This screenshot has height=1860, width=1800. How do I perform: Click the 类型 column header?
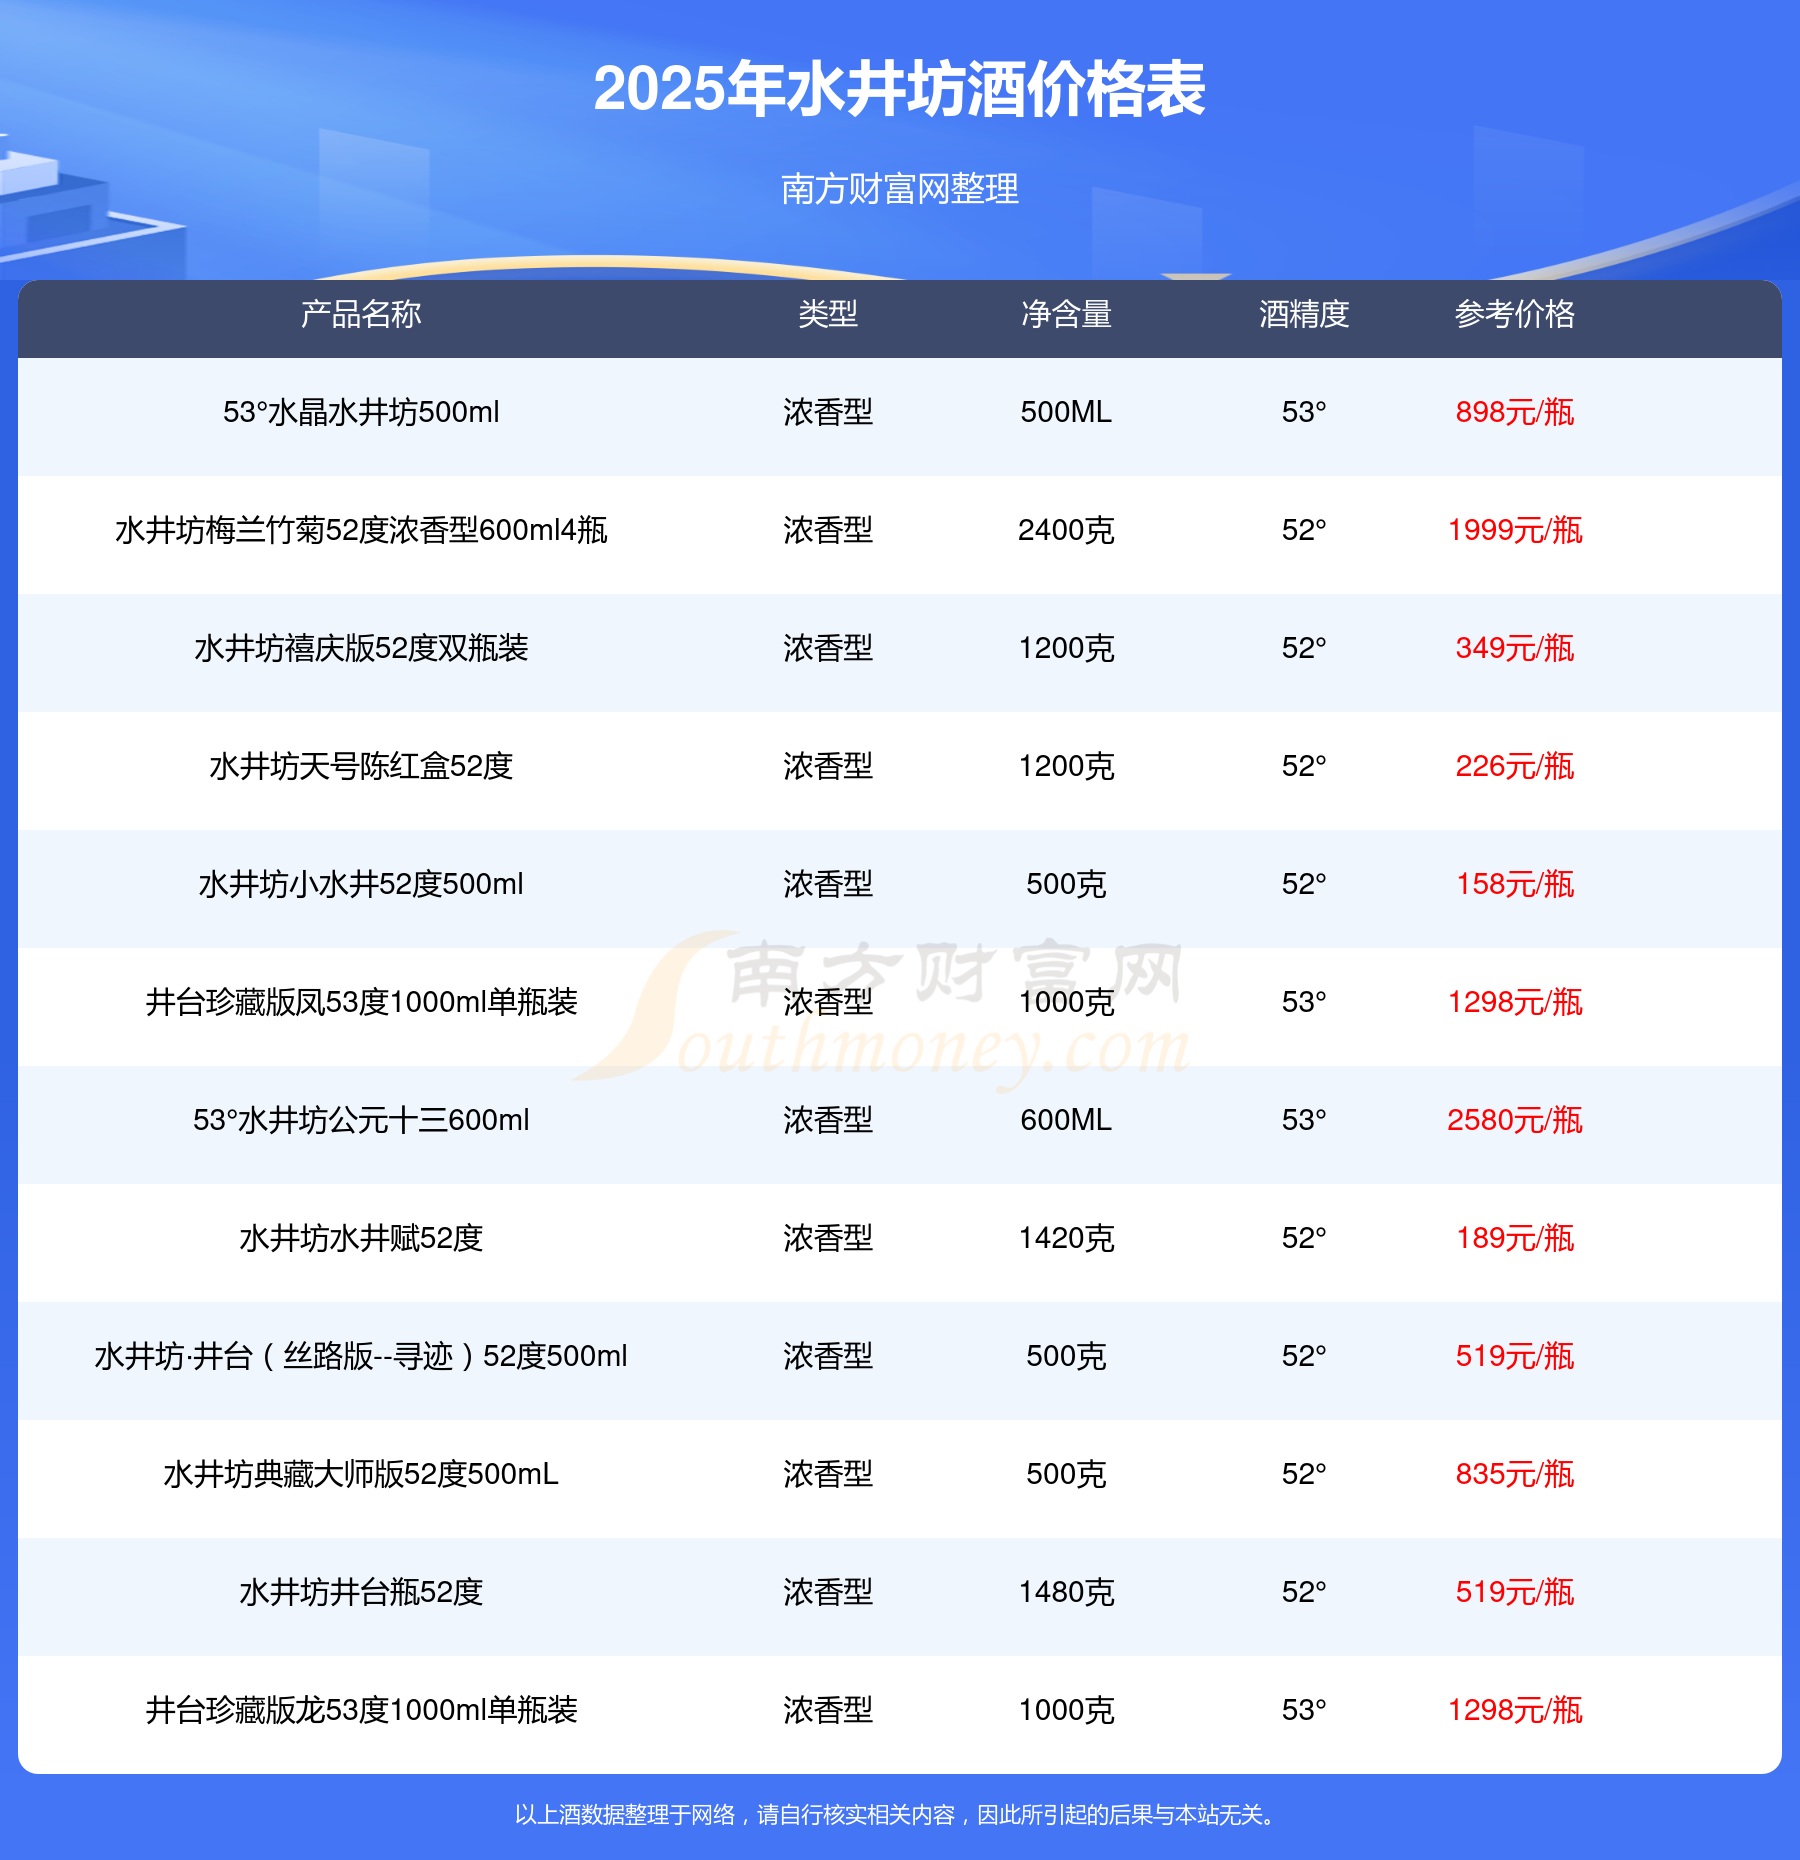828,314
